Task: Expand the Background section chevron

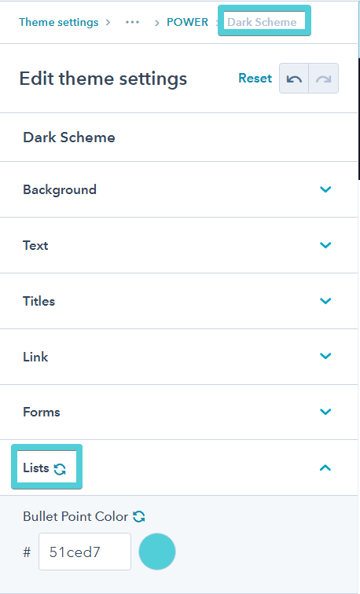Action: pyautogui.click(x=326, y=189)
